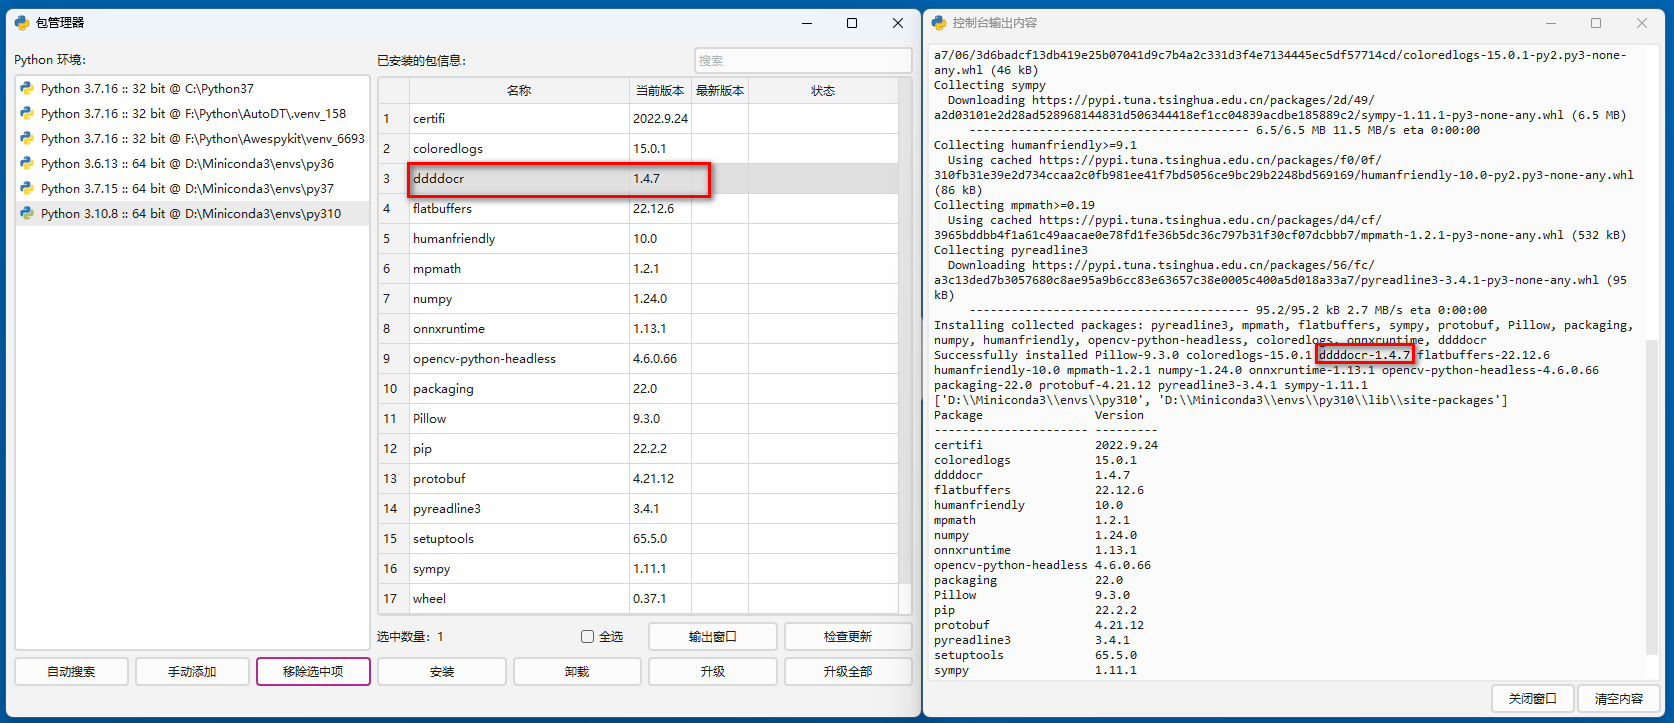Click Python icon beside py36 environment
Viewport: 1674px width, 723px height.
tap(27, 163)
